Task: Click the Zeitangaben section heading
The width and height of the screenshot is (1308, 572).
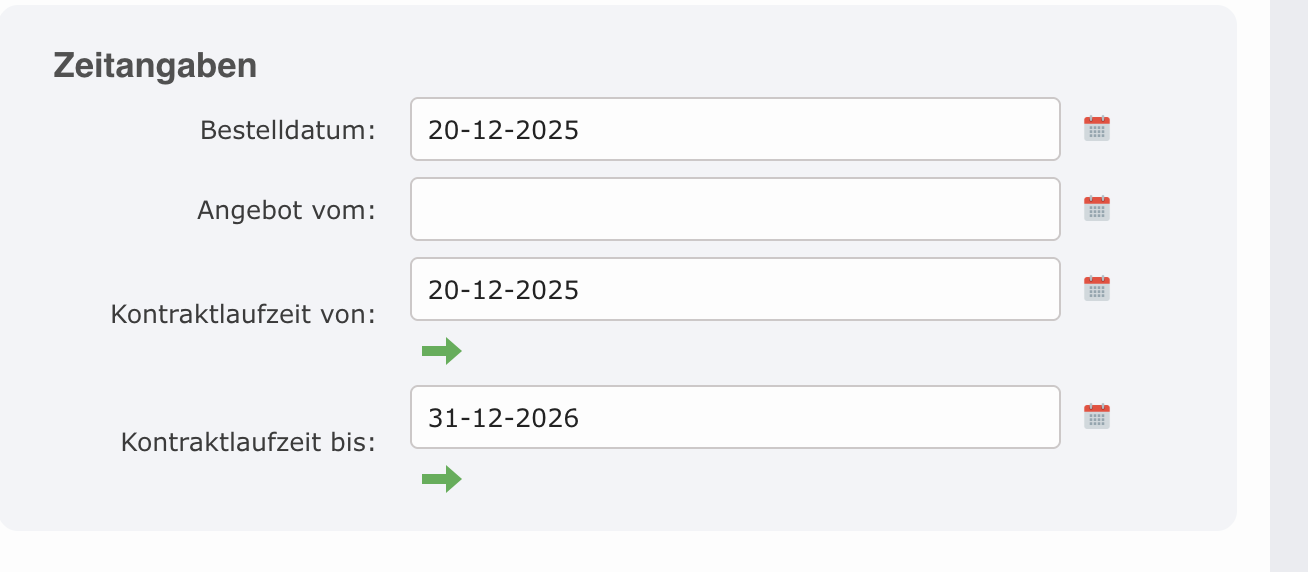Action: pyautogui.click(x=155, y=66)
